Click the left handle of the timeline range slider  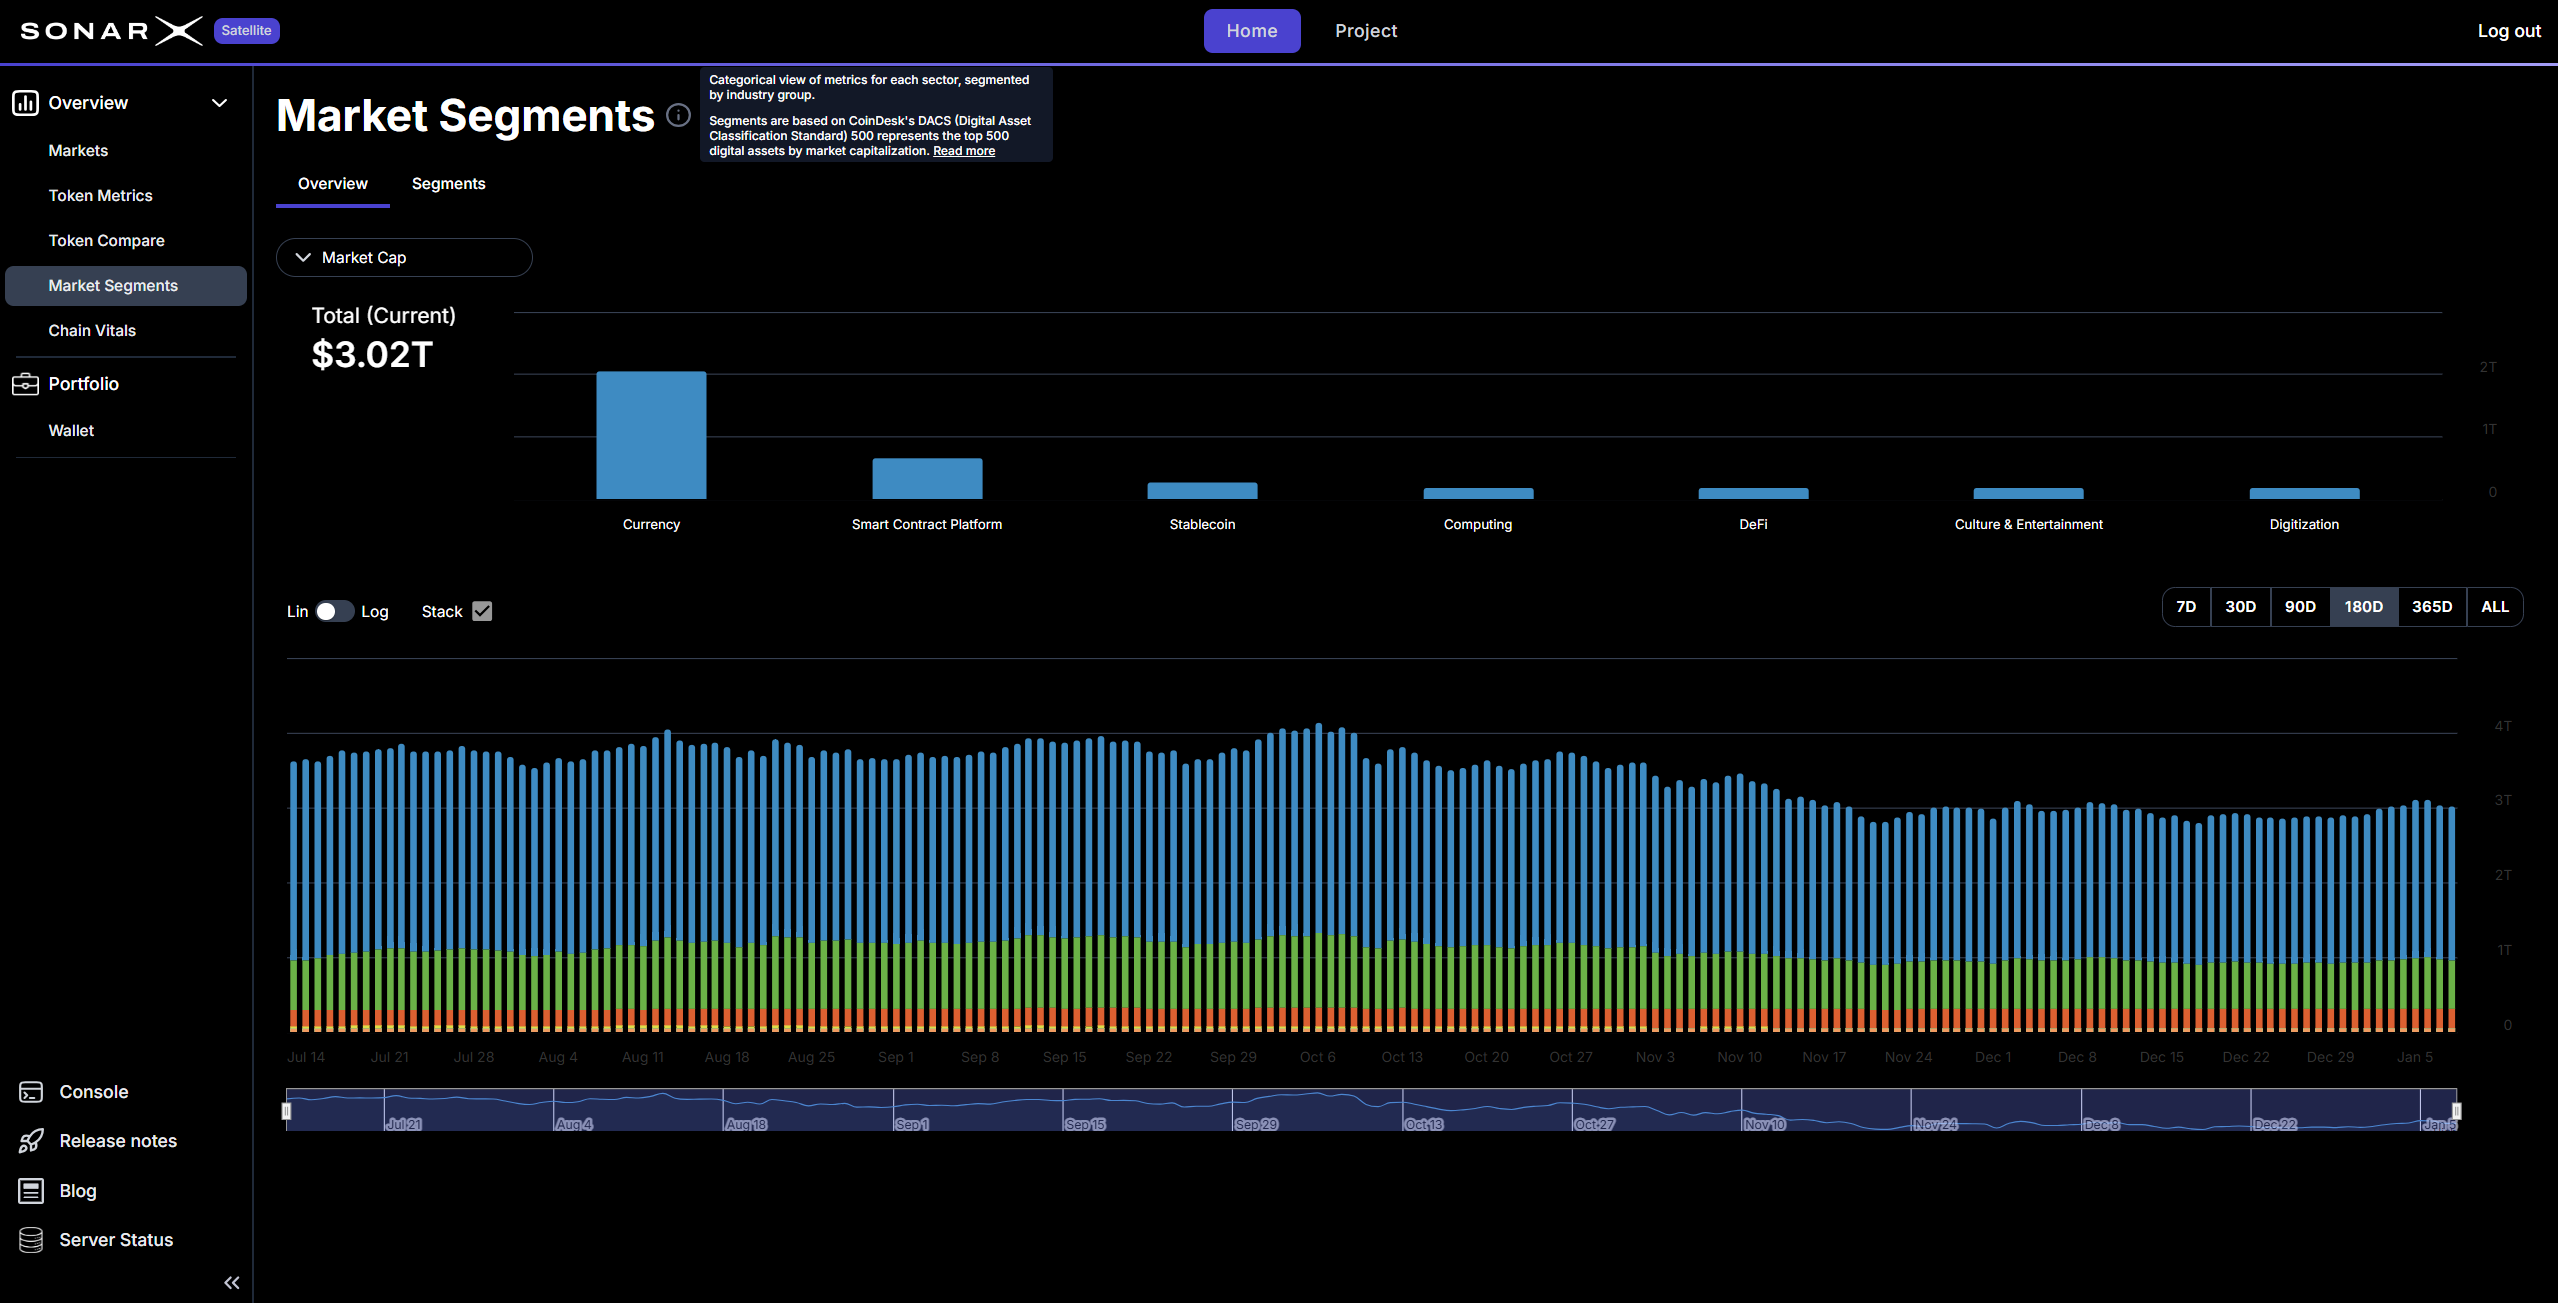(287, 1111)
